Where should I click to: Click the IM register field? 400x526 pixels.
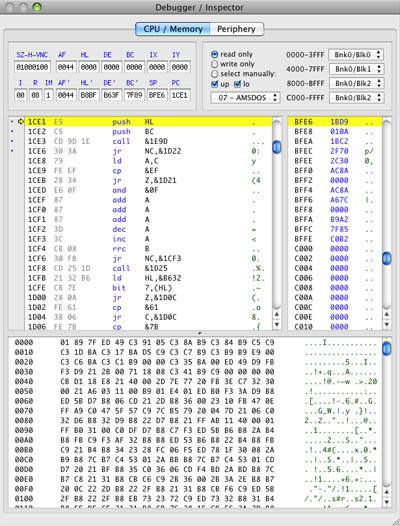click(48, 95)
